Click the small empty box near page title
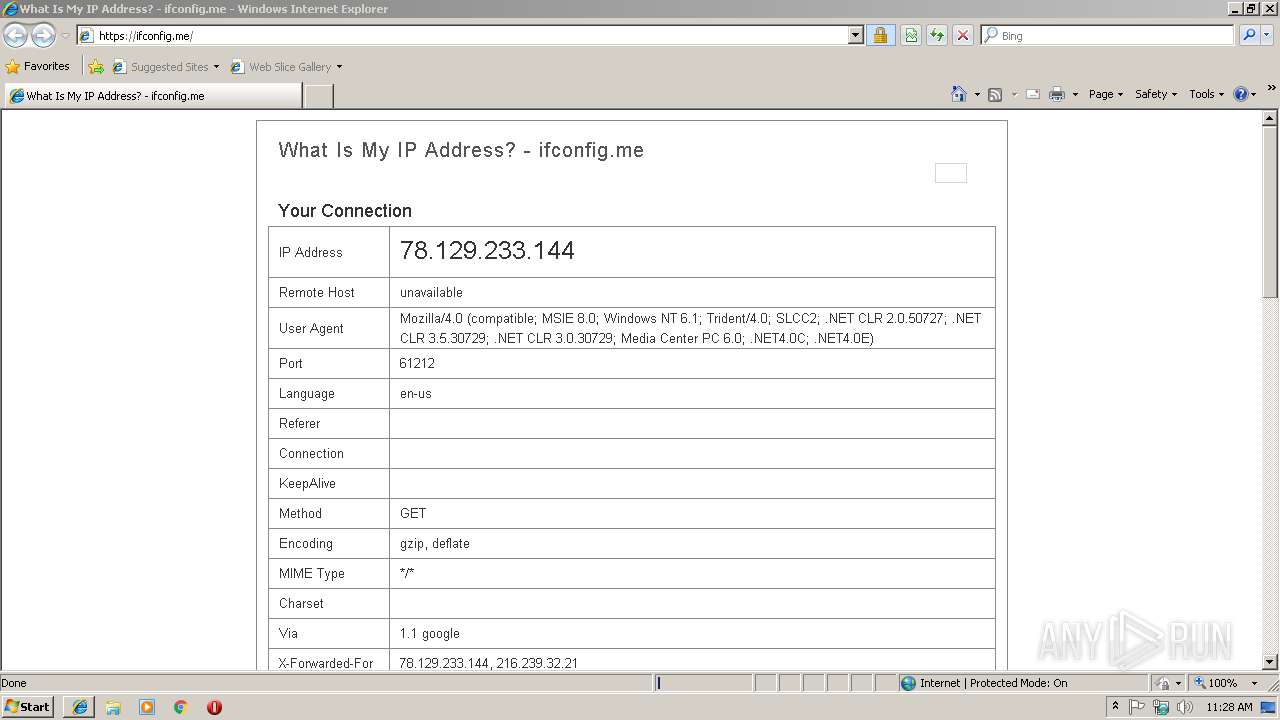Image resolution: width=1280 pixels, height=720 pixels. tap(951, 173)
